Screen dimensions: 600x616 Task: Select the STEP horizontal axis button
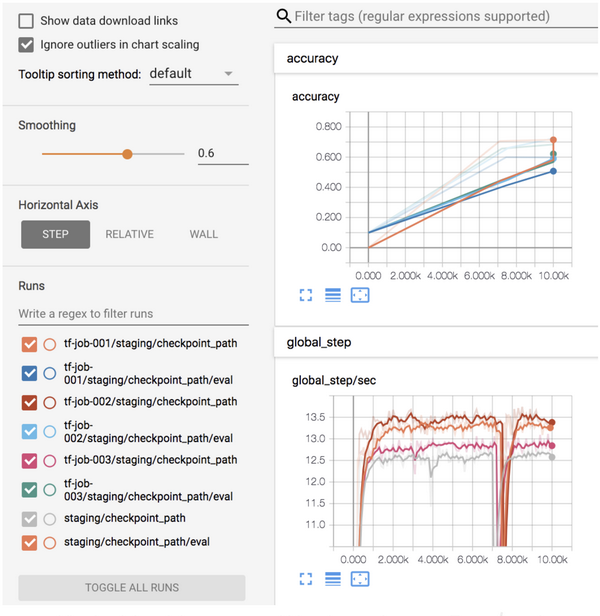[x=55, y=235]
